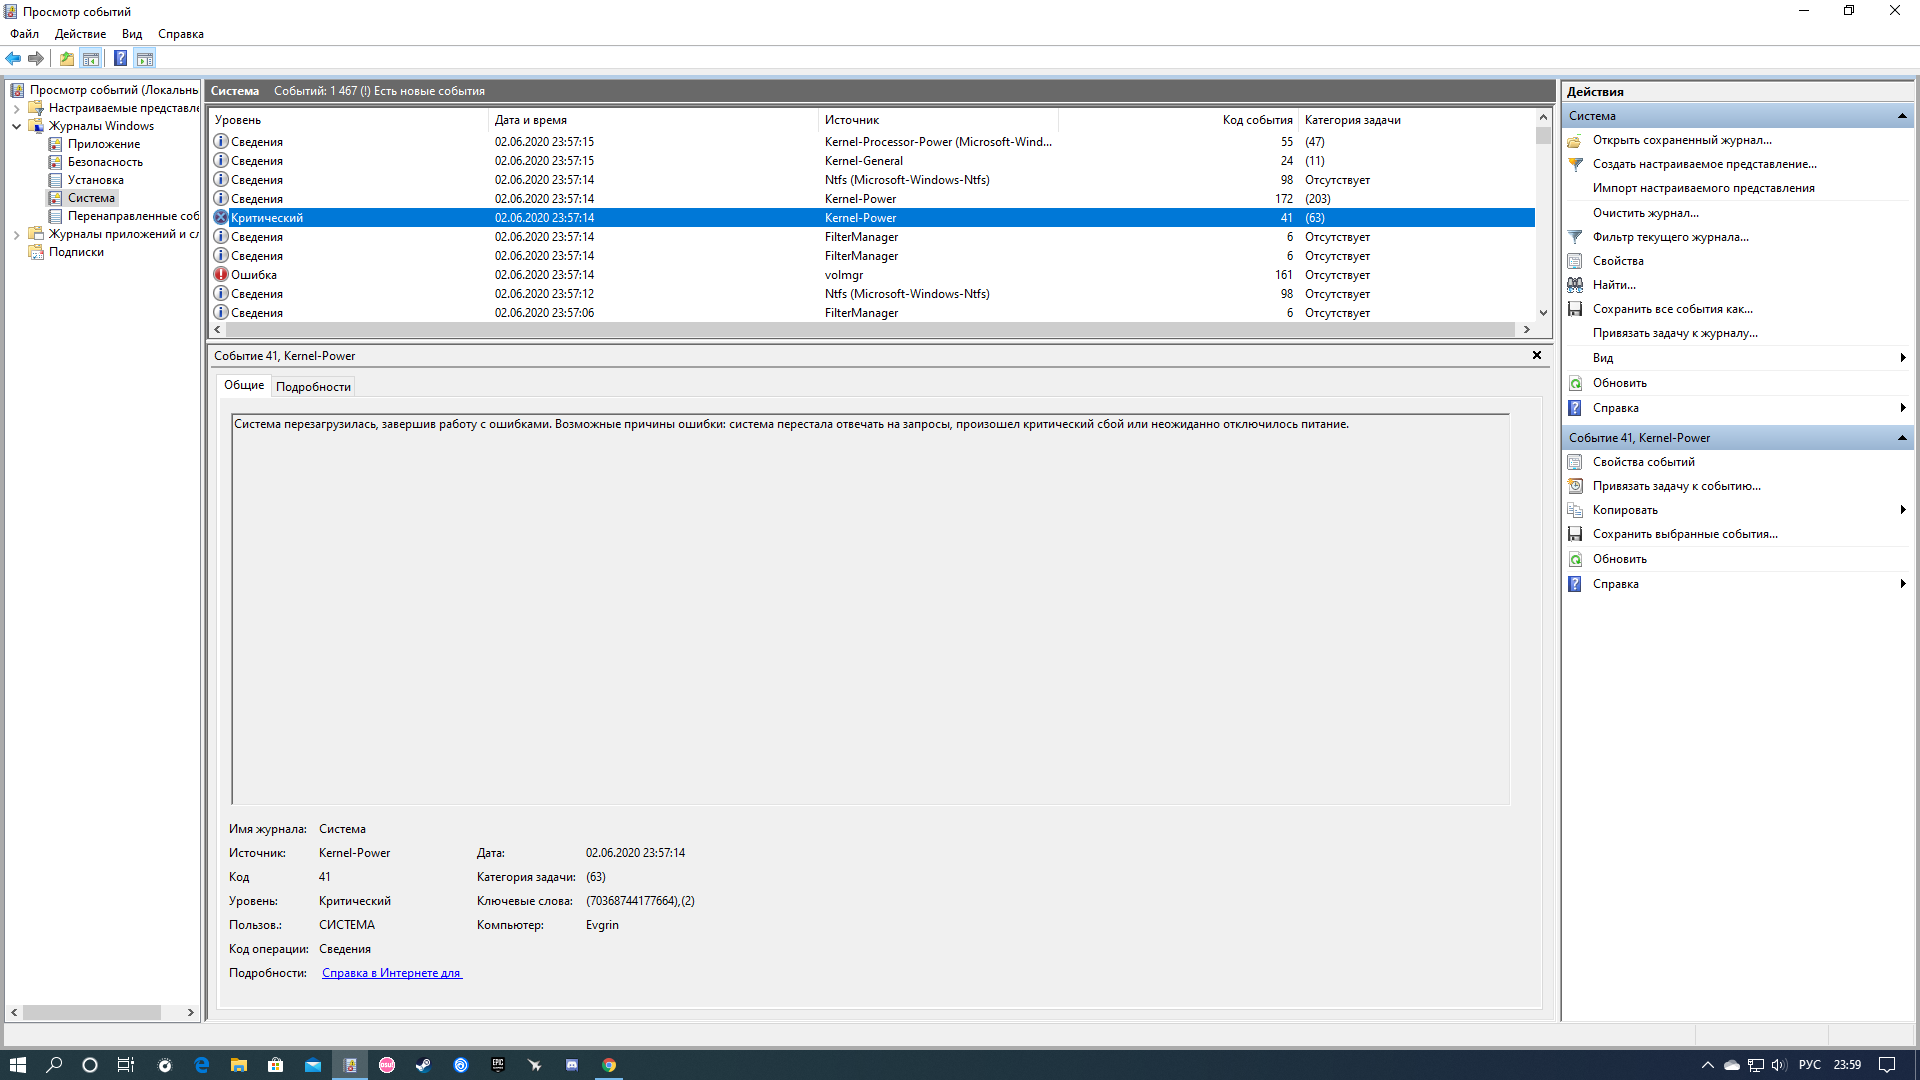The image size is (1920, 1080).
Task: Open Справка в Интернете link
Action: point(391,973)
